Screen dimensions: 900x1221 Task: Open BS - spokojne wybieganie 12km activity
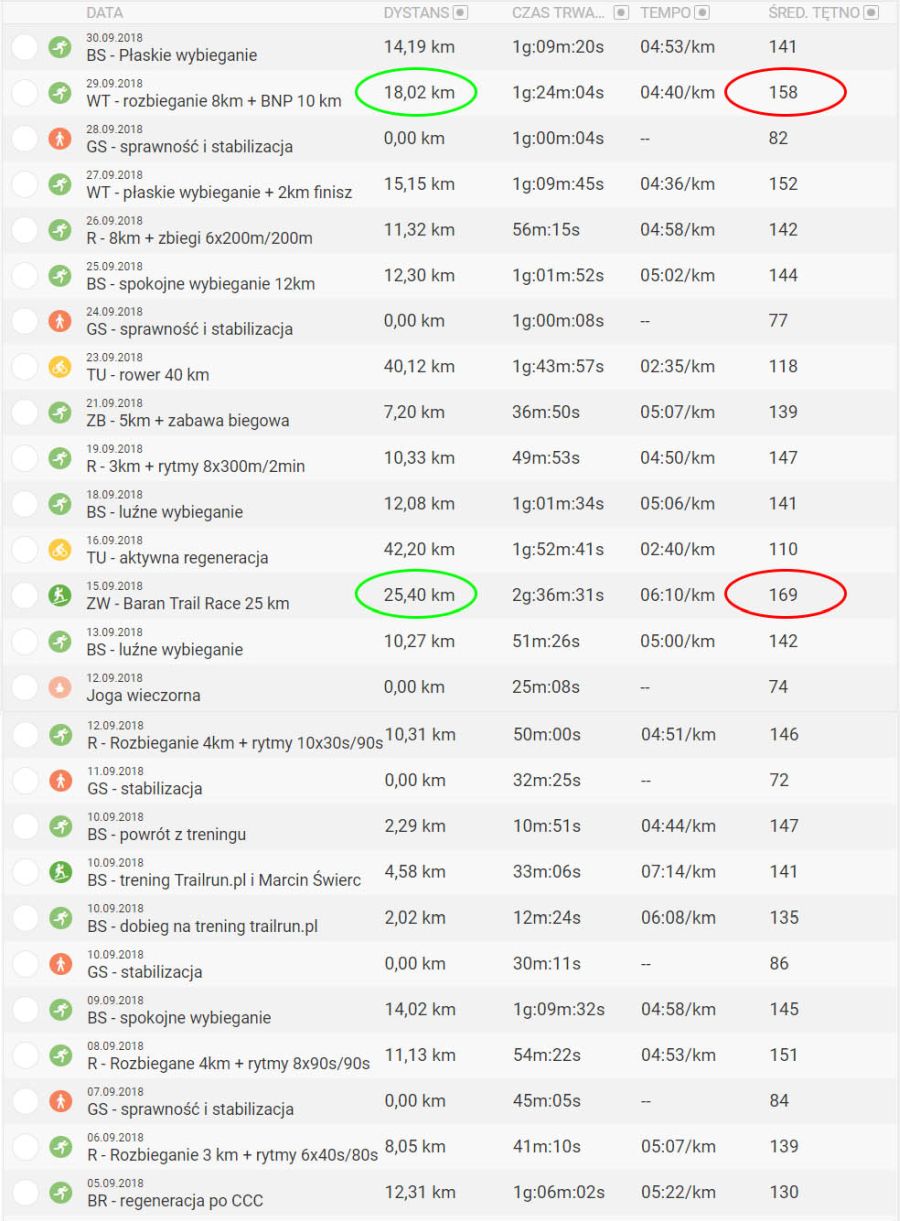200,284
